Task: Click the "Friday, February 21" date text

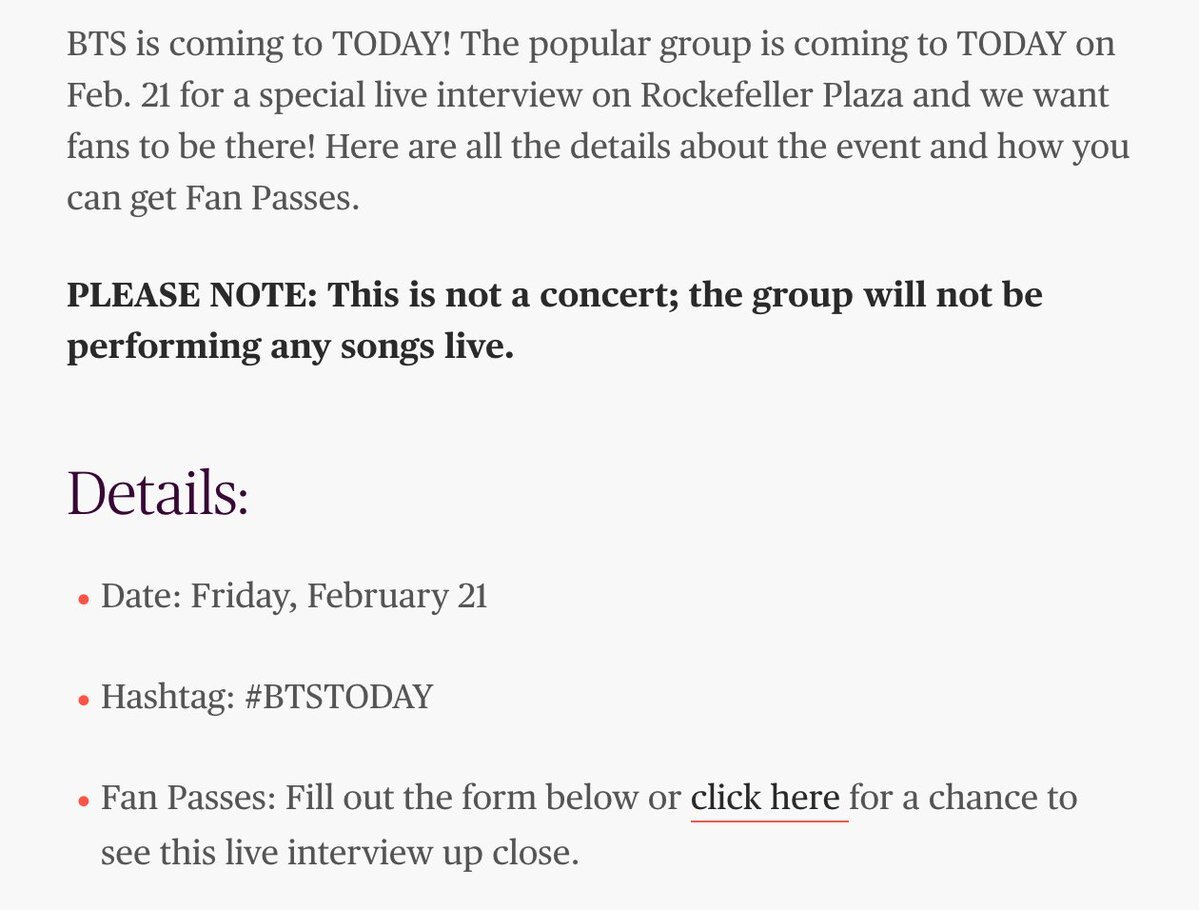Action: pyautogui.click(x=339, y=596)
